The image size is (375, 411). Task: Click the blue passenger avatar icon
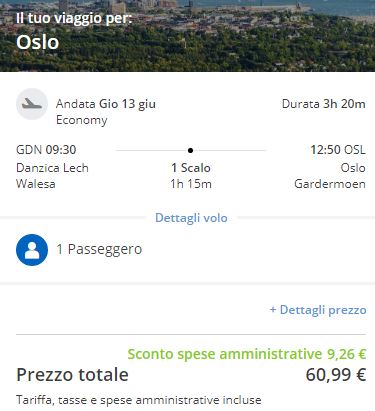[x=32, y=250]
